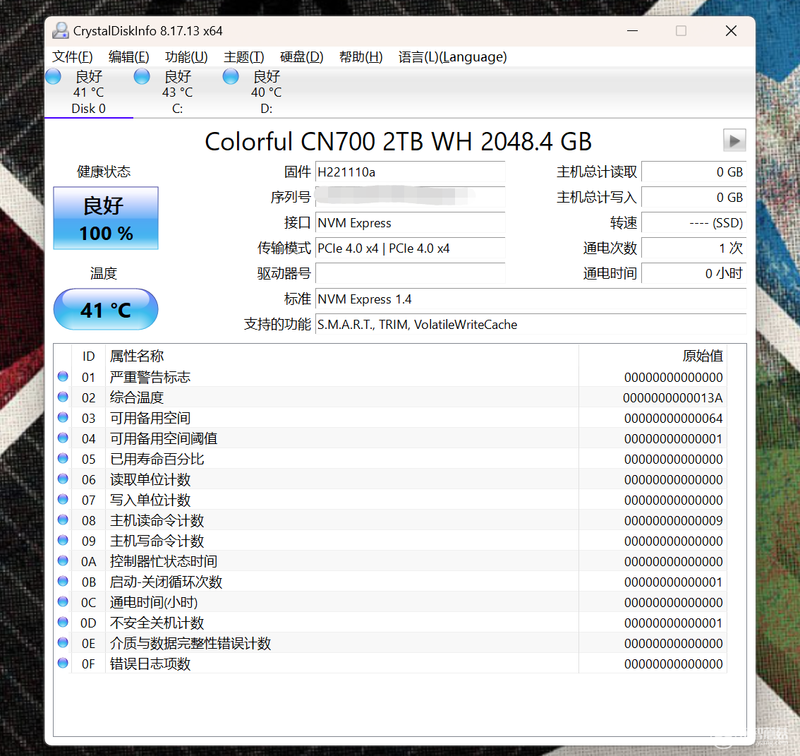Minimize the CrystalDiskInfo window
800x756 pixels.
tap(633, 31)
